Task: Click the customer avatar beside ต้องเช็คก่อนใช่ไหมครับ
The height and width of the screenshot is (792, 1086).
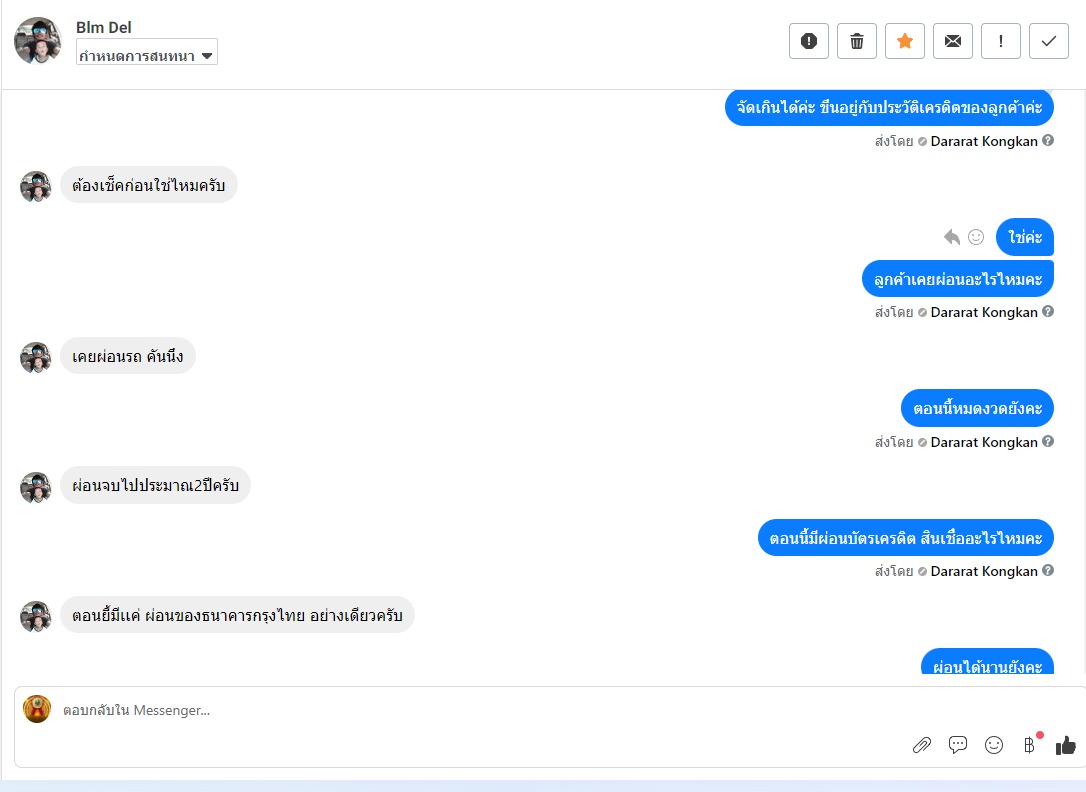Action: (x=36, y=187)
